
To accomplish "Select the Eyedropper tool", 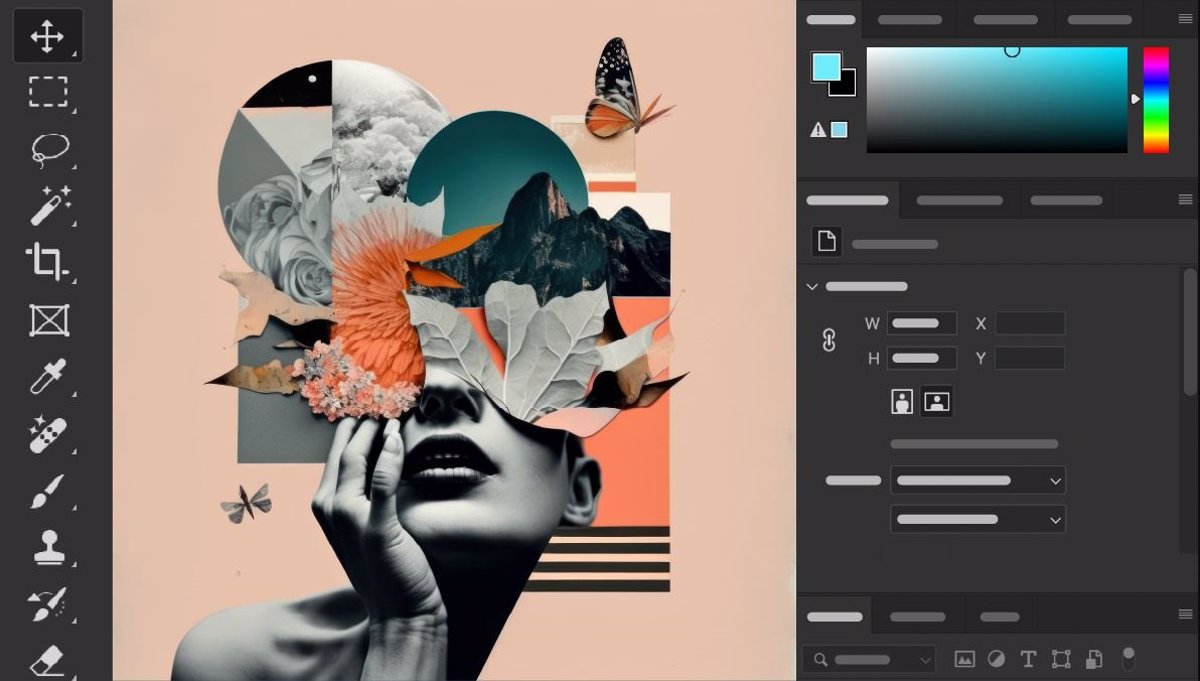I will [x=47, y=377].
